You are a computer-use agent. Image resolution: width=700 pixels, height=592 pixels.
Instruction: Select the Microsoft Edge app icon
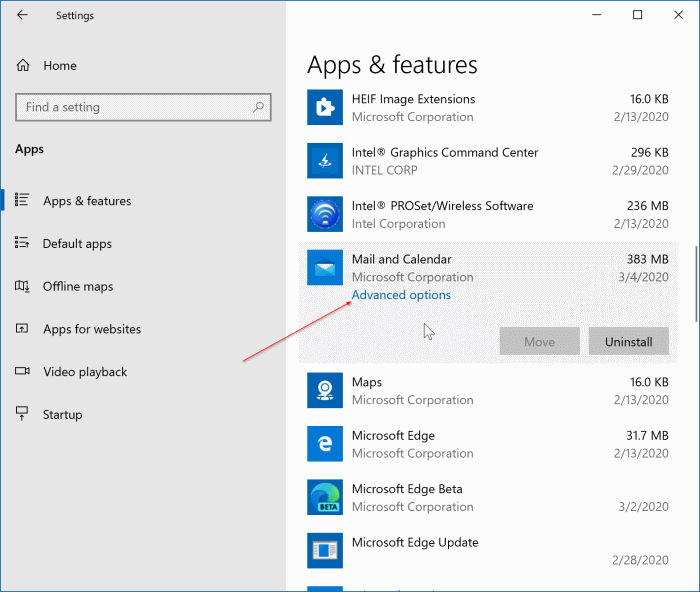(x=325, y=444)
